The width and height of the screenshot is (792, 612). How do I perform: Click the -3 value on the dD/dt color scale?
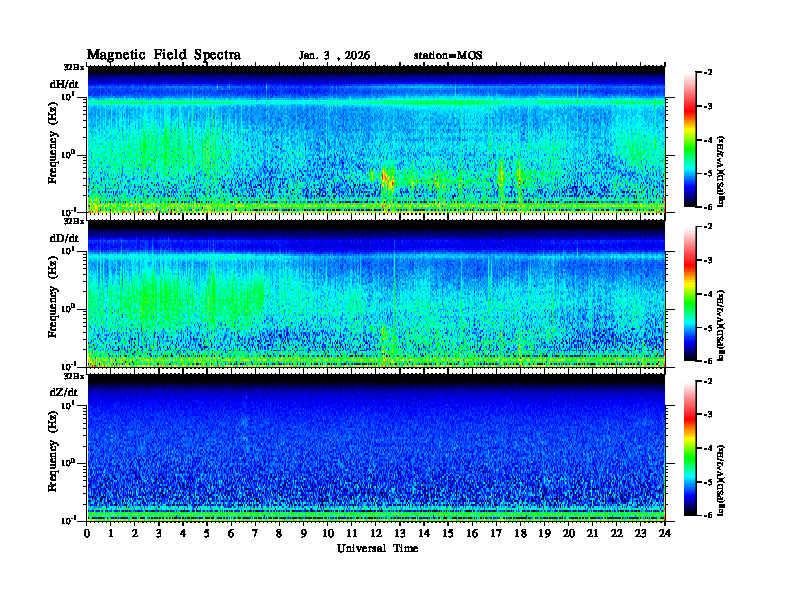click(708, 261)
